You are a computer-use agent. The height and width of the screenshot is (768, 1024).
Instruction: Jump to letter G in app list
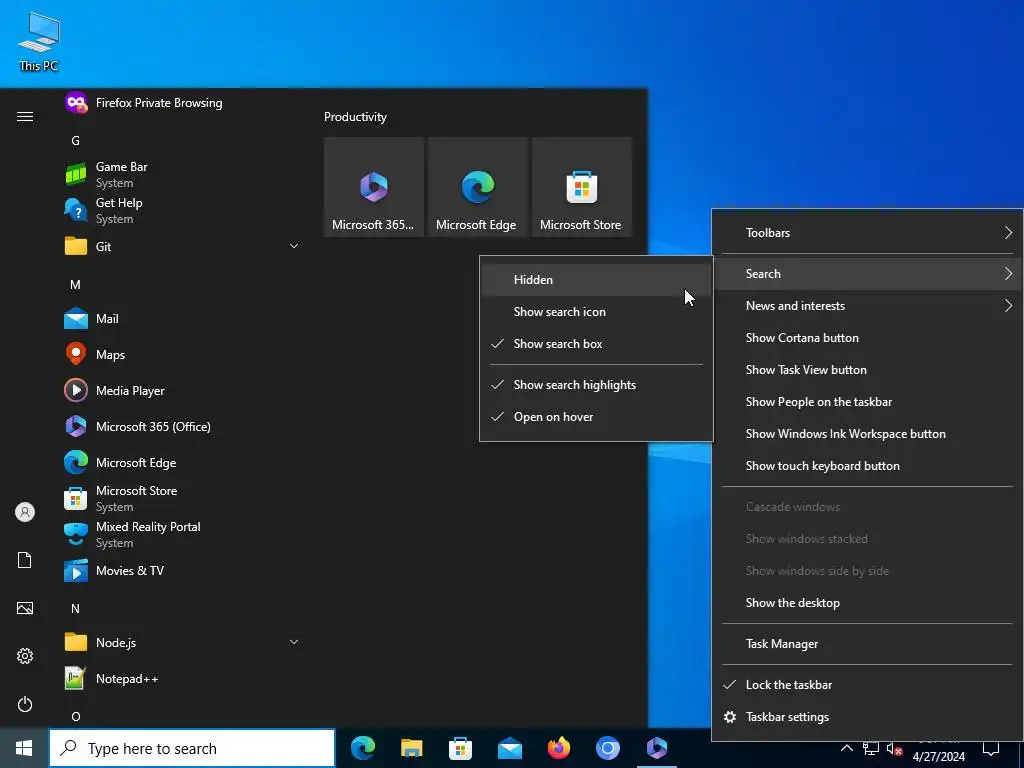coord(75,140)
